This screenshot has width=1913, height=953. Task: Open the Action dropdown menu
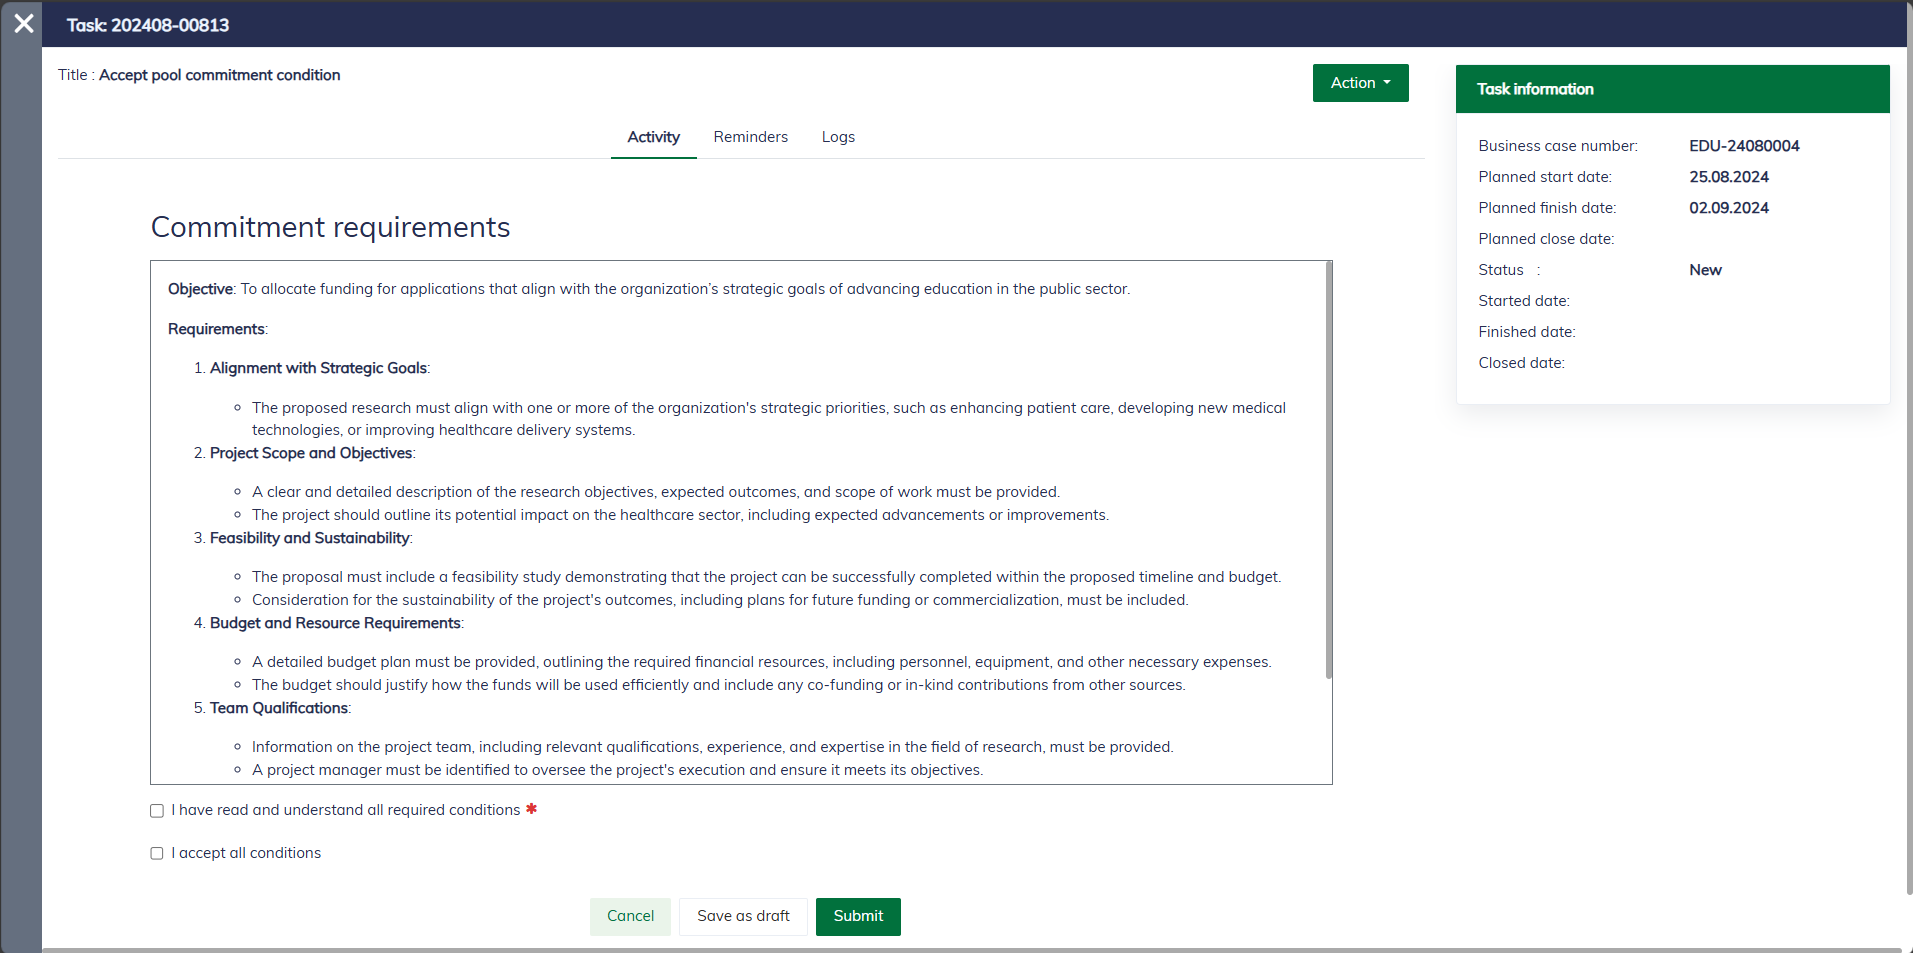tap(1360, 83)
